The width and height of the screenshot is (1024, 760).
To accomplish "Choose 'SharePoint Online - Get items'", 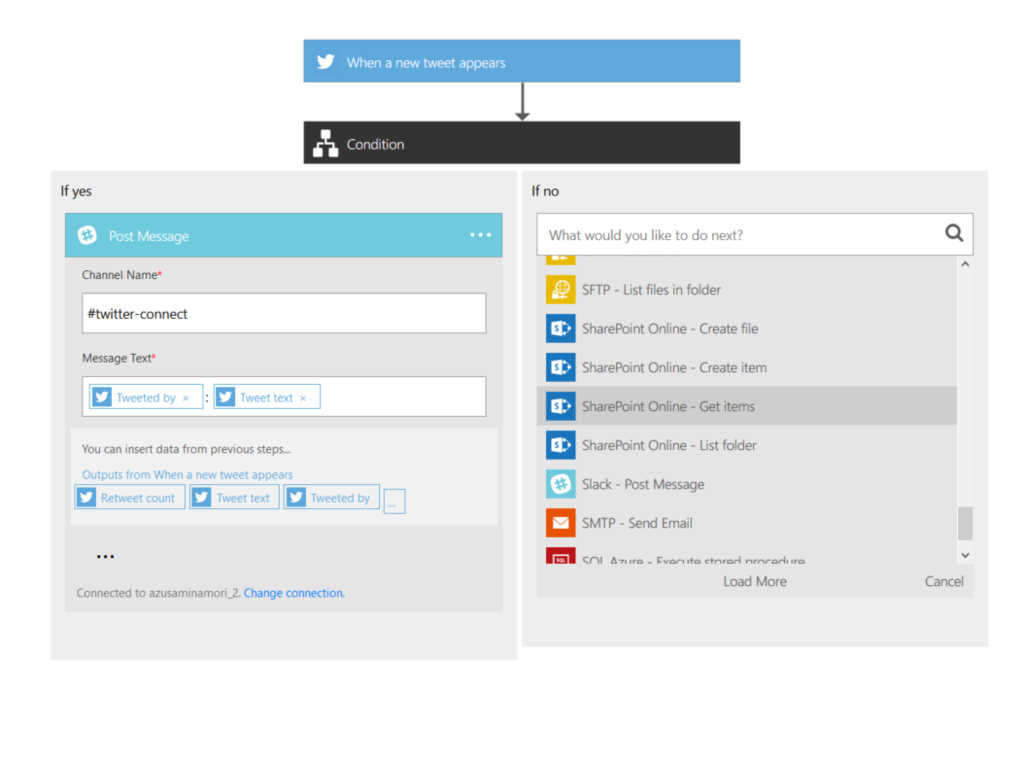I will click(746, 406).
